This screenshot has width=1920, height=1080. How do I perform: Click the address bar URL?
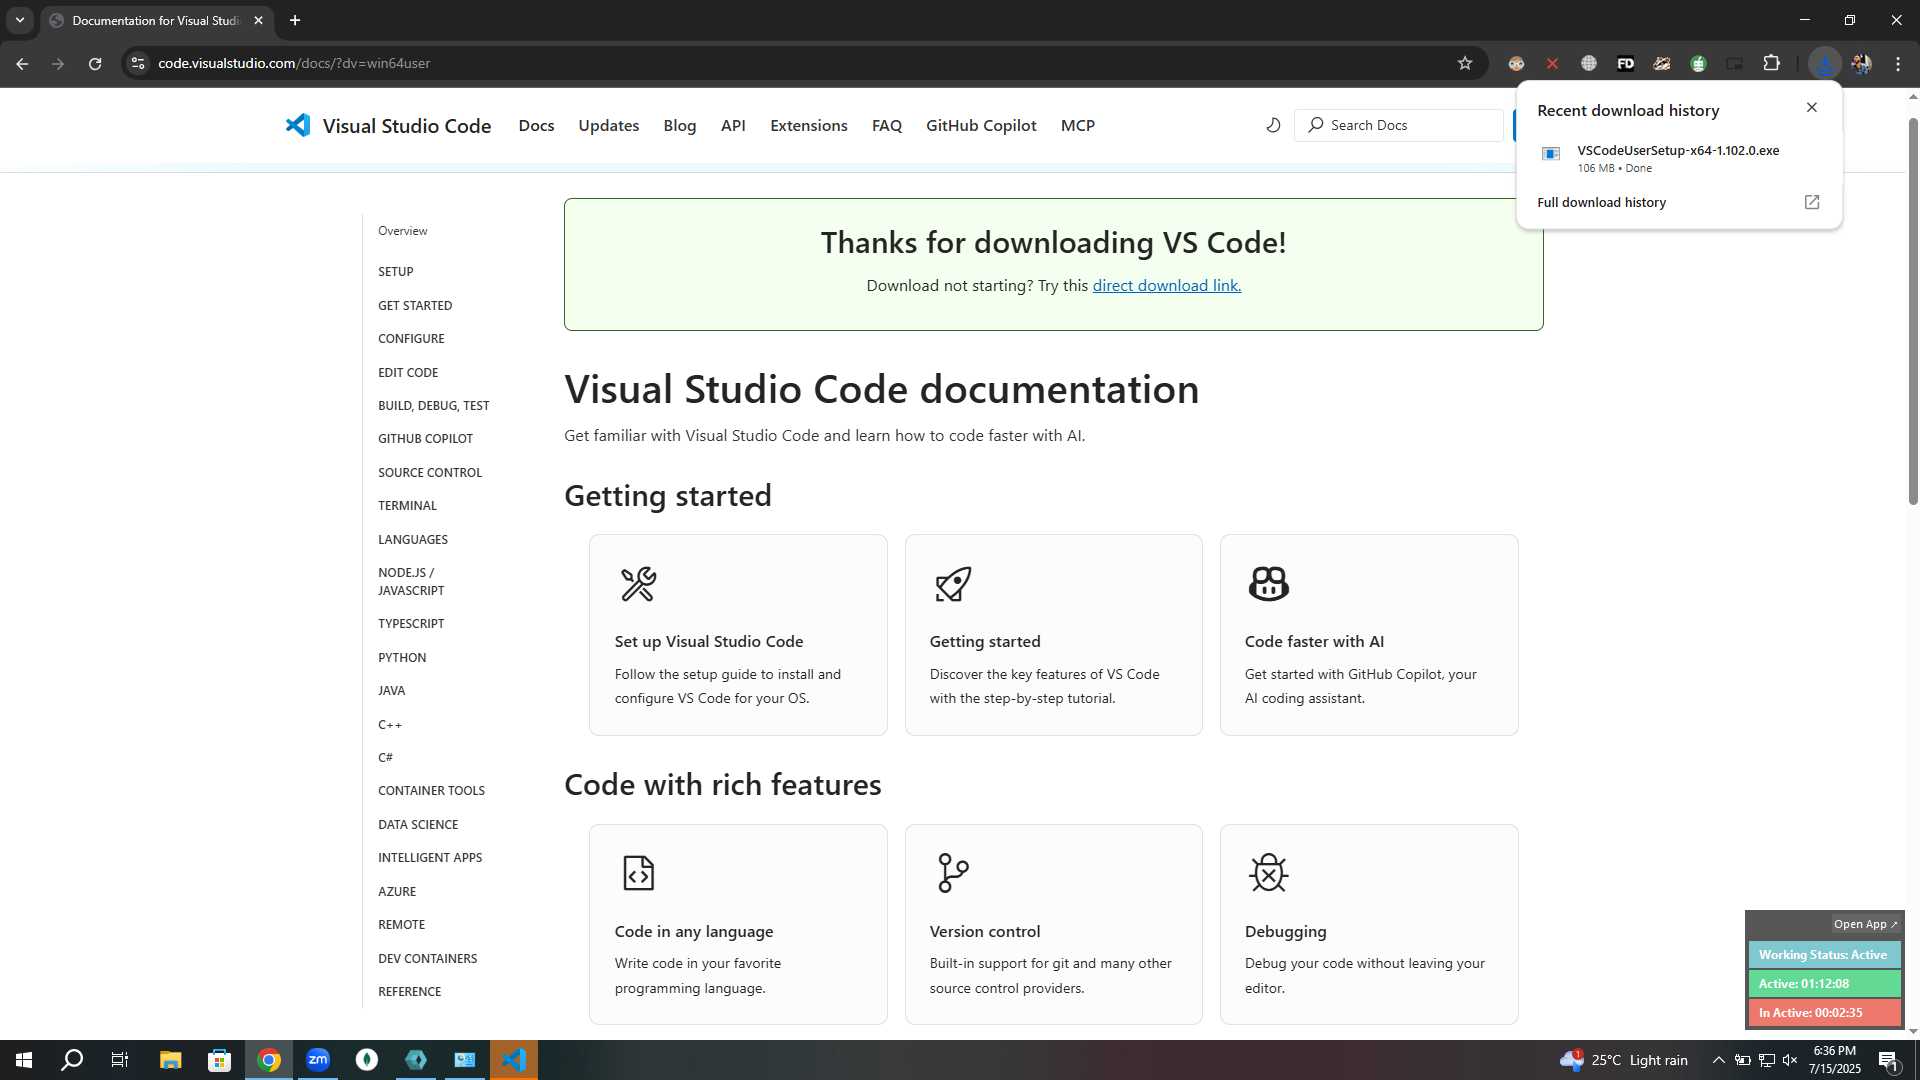click(x=294, y=63)
